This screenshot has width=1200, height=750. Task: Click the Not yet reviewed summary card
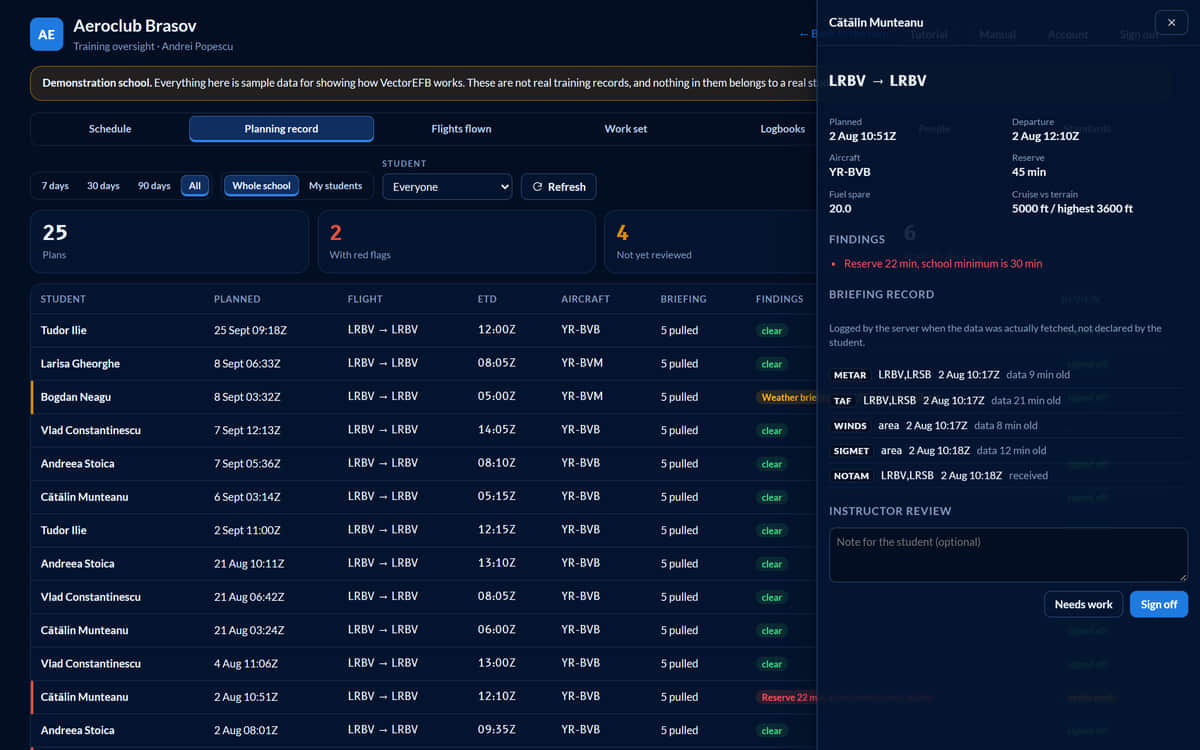[x=710, y=242]
